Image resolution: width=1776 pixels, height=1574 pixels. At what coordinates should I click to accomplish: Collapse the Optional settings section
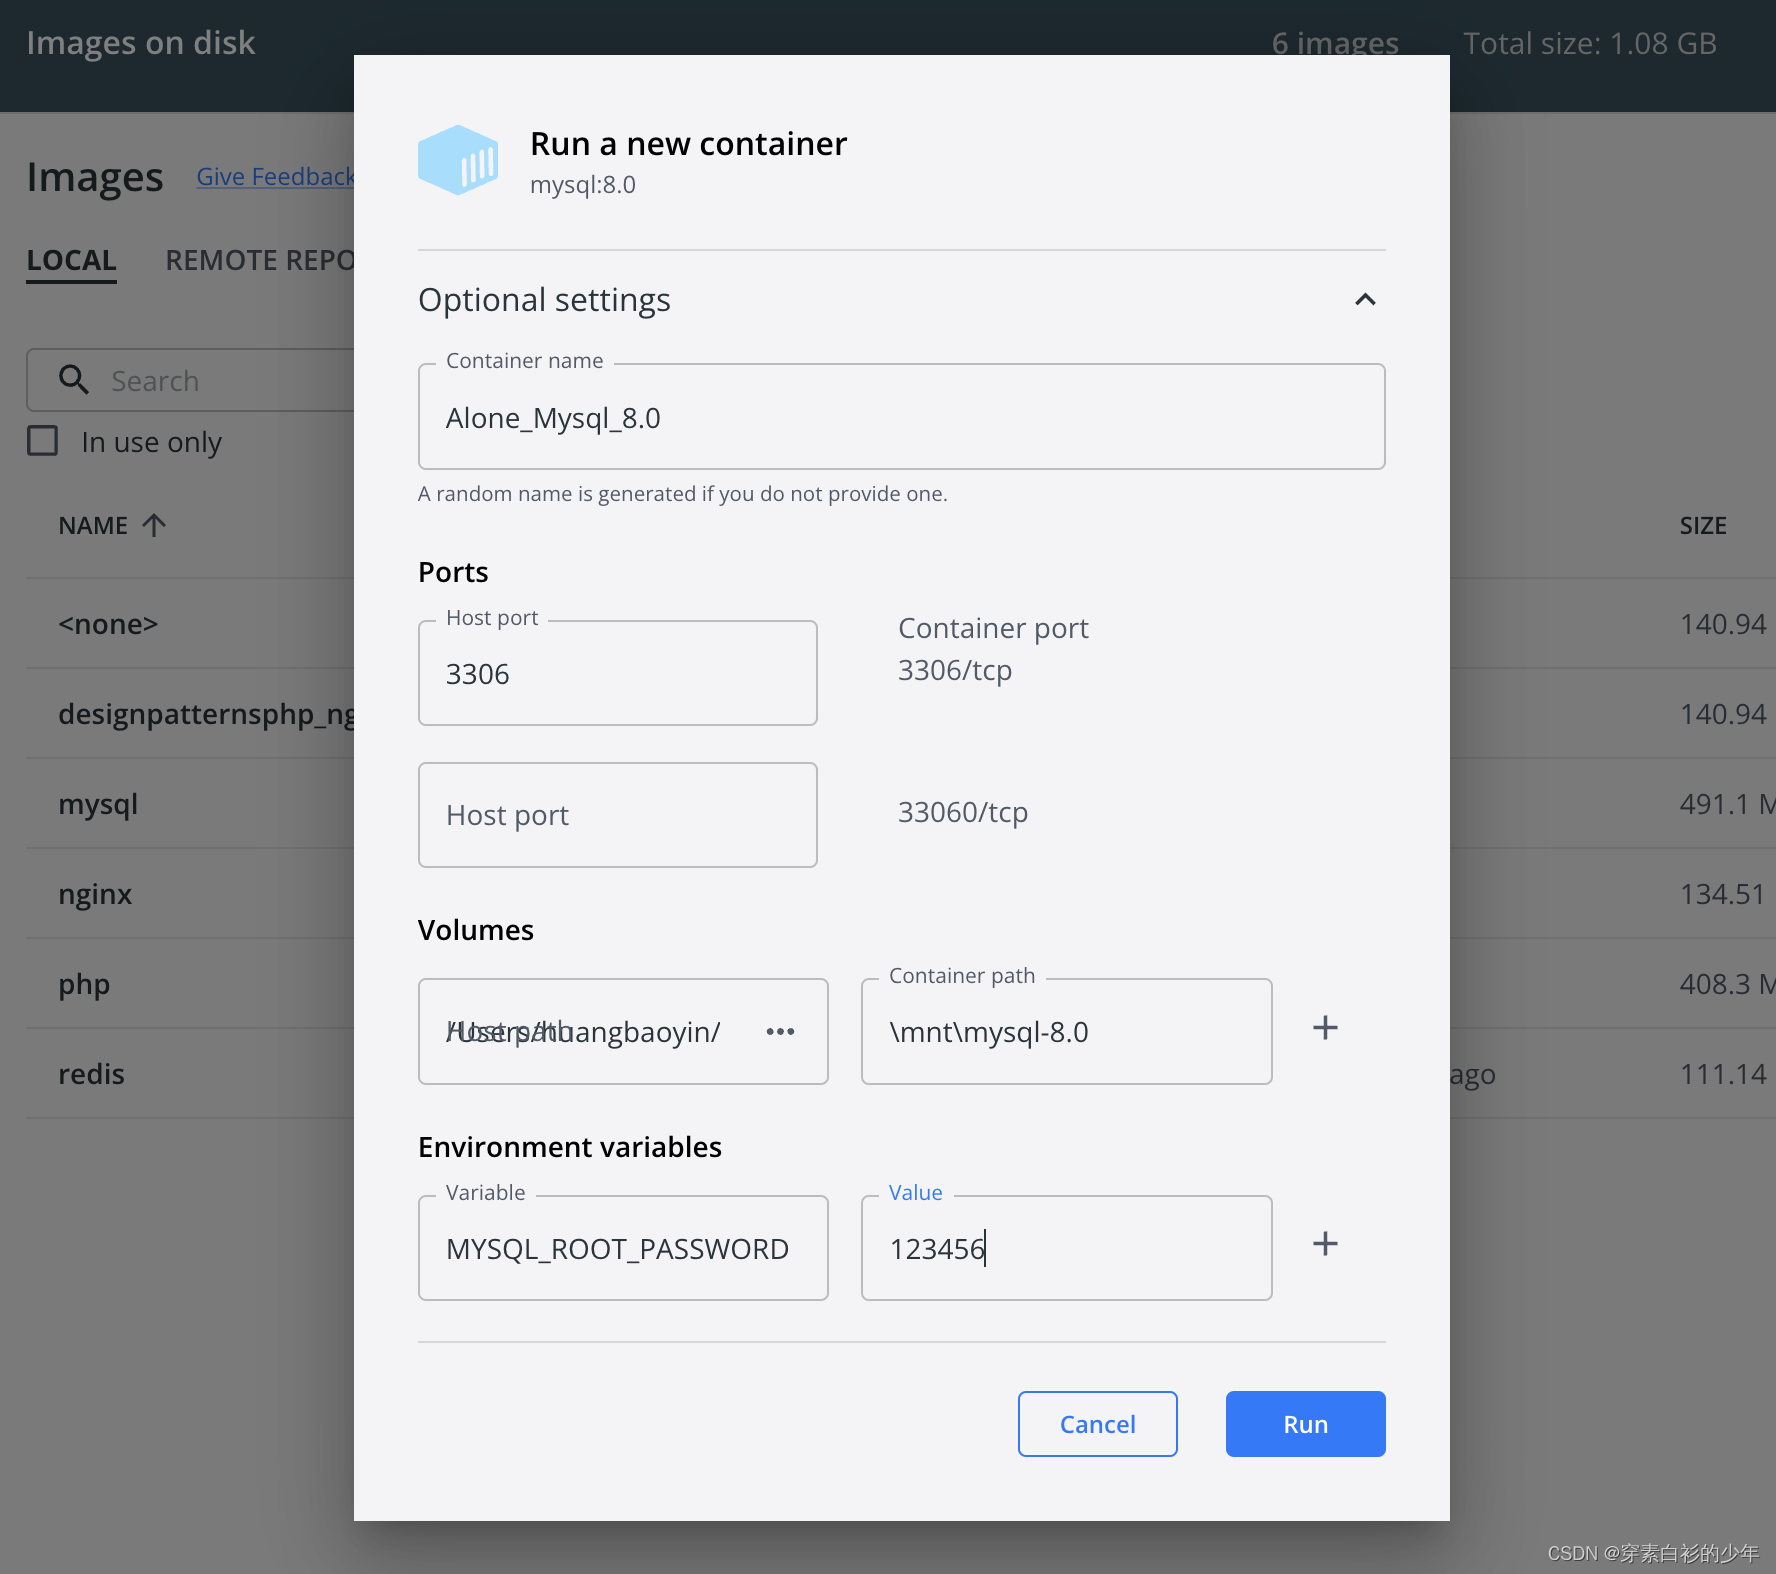pyautogui.click(x=1365, y=300)
